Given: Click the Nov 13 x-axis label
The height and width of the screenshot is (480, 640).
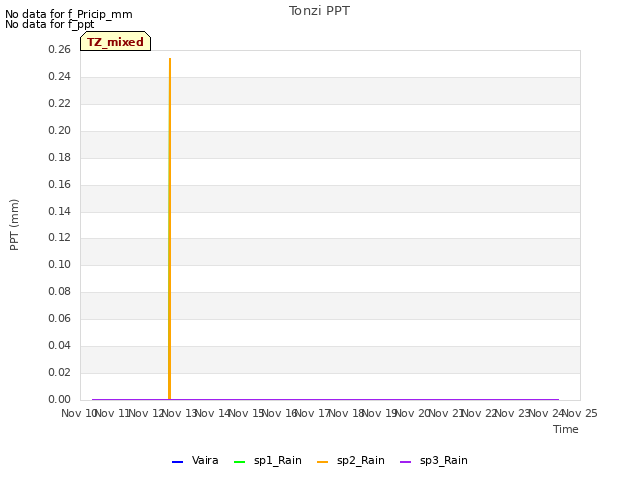Looking at the screenshot, I should coord(180,413).
